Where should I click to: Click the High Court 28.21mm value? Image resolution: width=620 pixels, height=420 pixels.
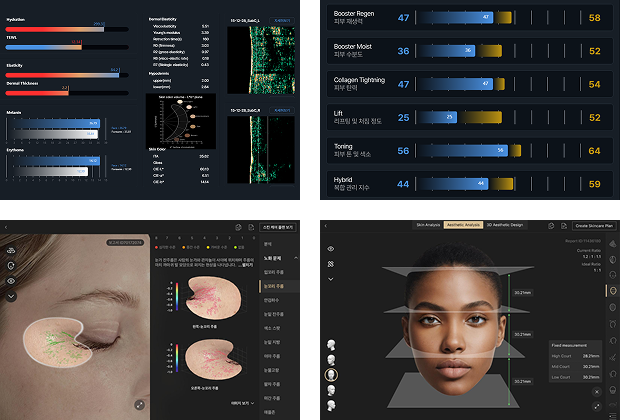click(x=591, y=356)
